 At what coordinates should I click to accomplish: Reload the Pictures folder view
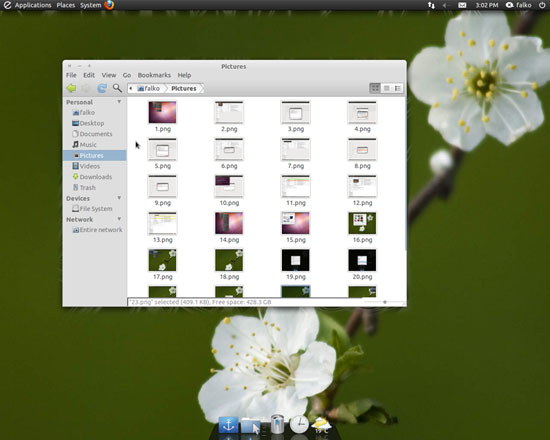(x=102, y=88)
